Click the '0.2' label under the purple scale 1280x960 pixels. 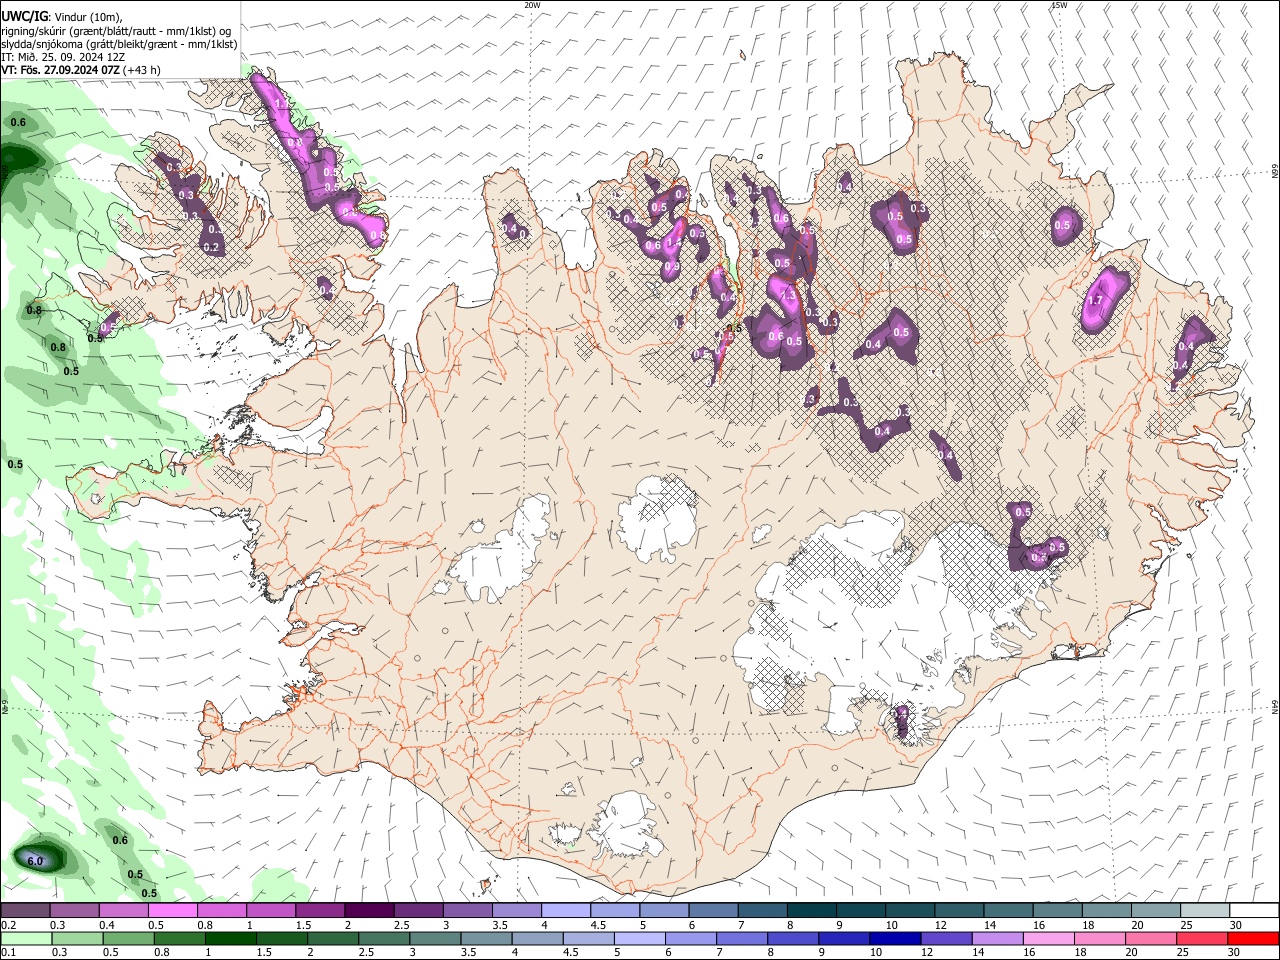coord(8,925)
